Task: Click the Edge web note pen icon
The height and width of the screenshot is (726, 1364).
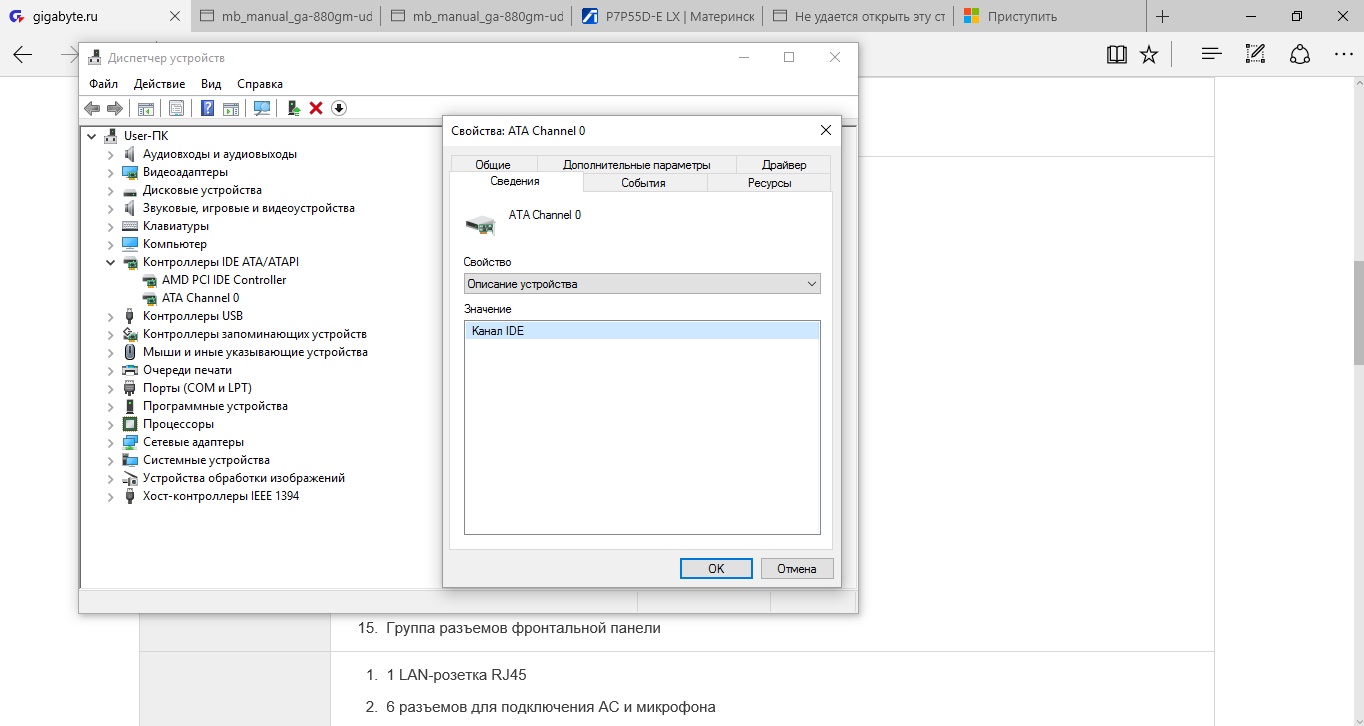Action: pos(1255,54)
